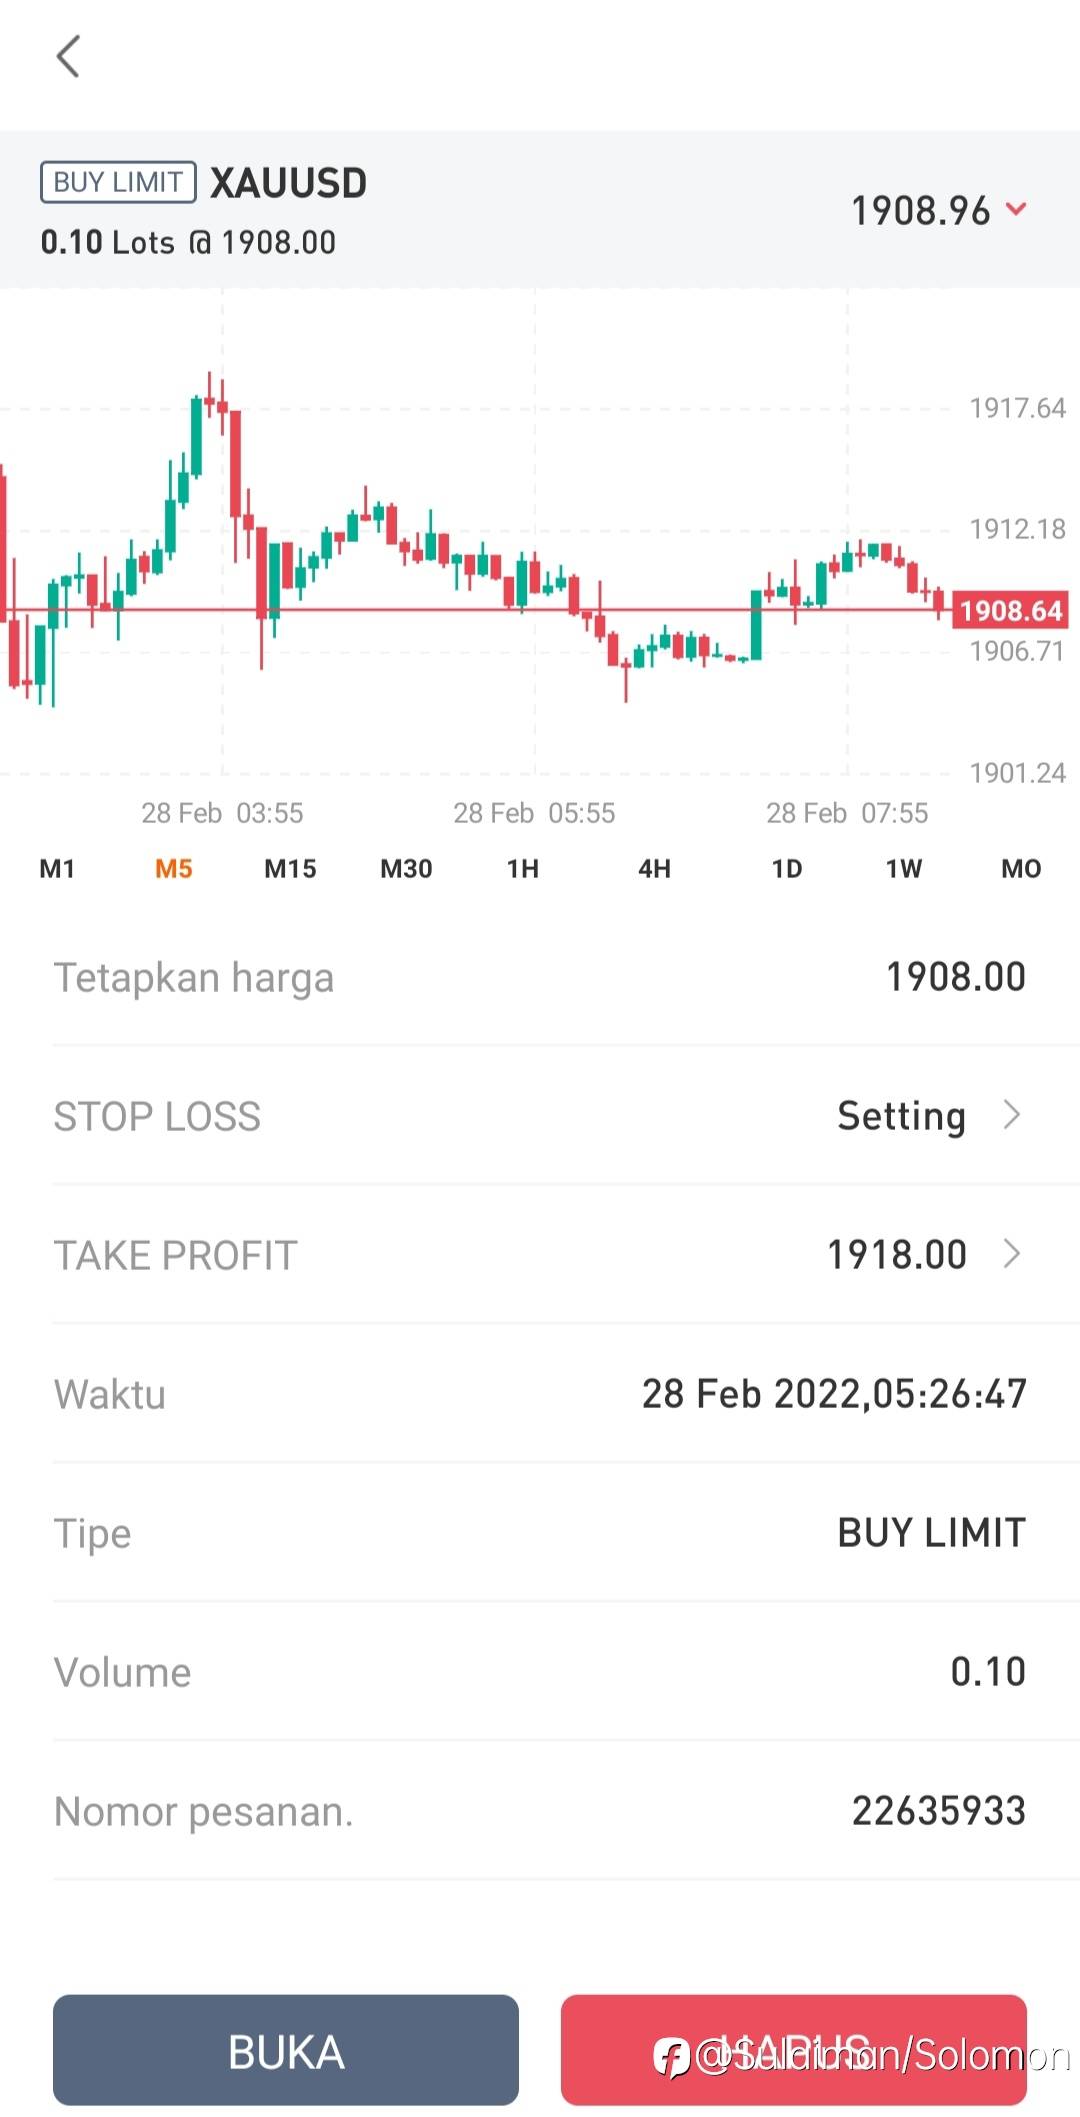Switch chart to M30 timeframe
The image size is (1080, 2117).
[x=406, y=868]
